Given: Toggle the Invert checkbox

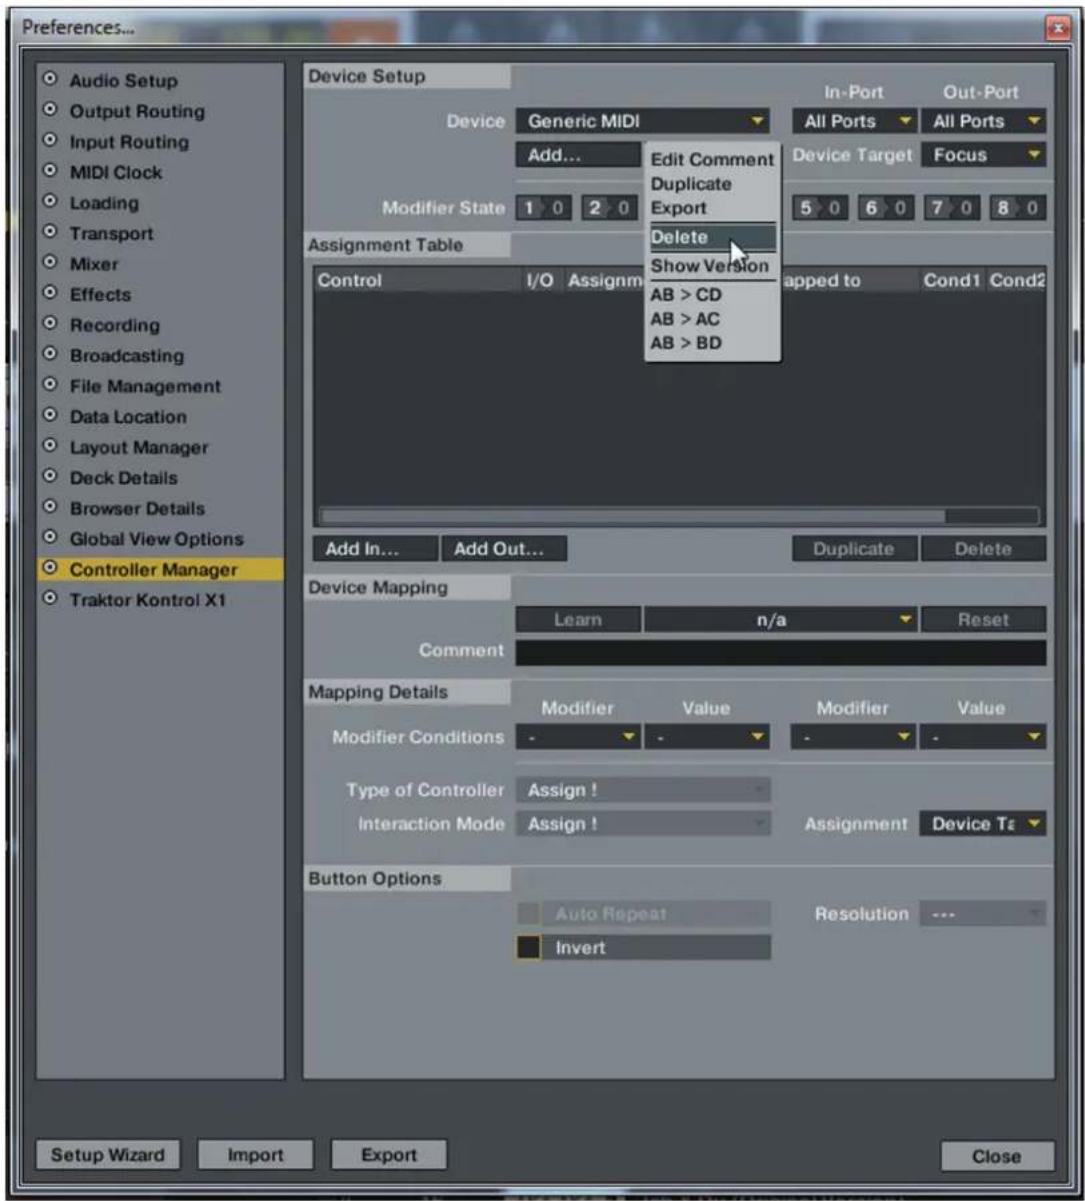Looking at the screenshot, I should (x=528, y=947).
